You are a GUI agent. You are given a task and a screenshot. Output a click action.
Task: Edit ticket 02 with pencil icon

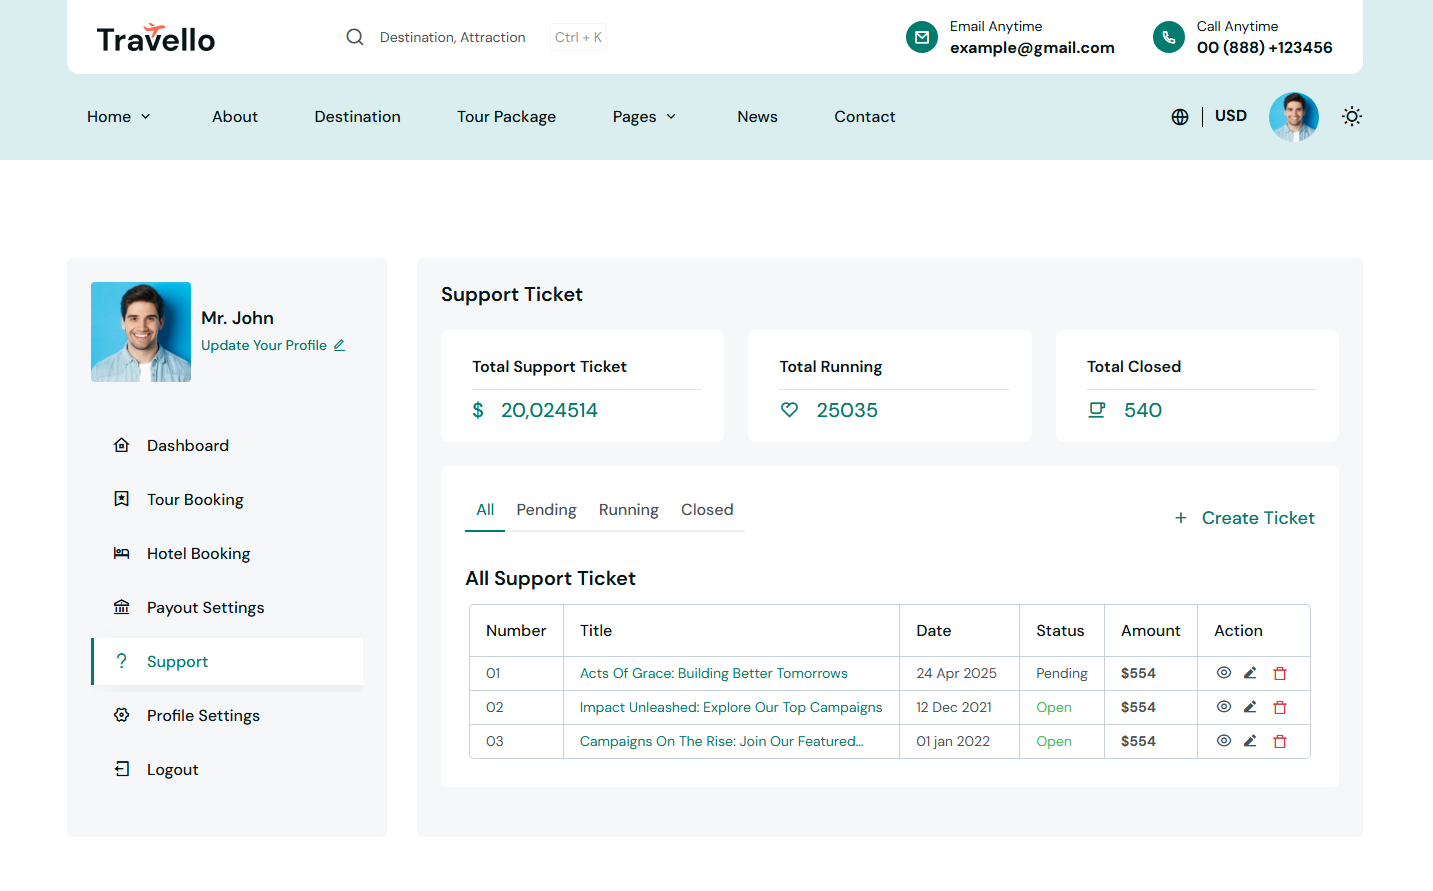(x=1250, y=707)
